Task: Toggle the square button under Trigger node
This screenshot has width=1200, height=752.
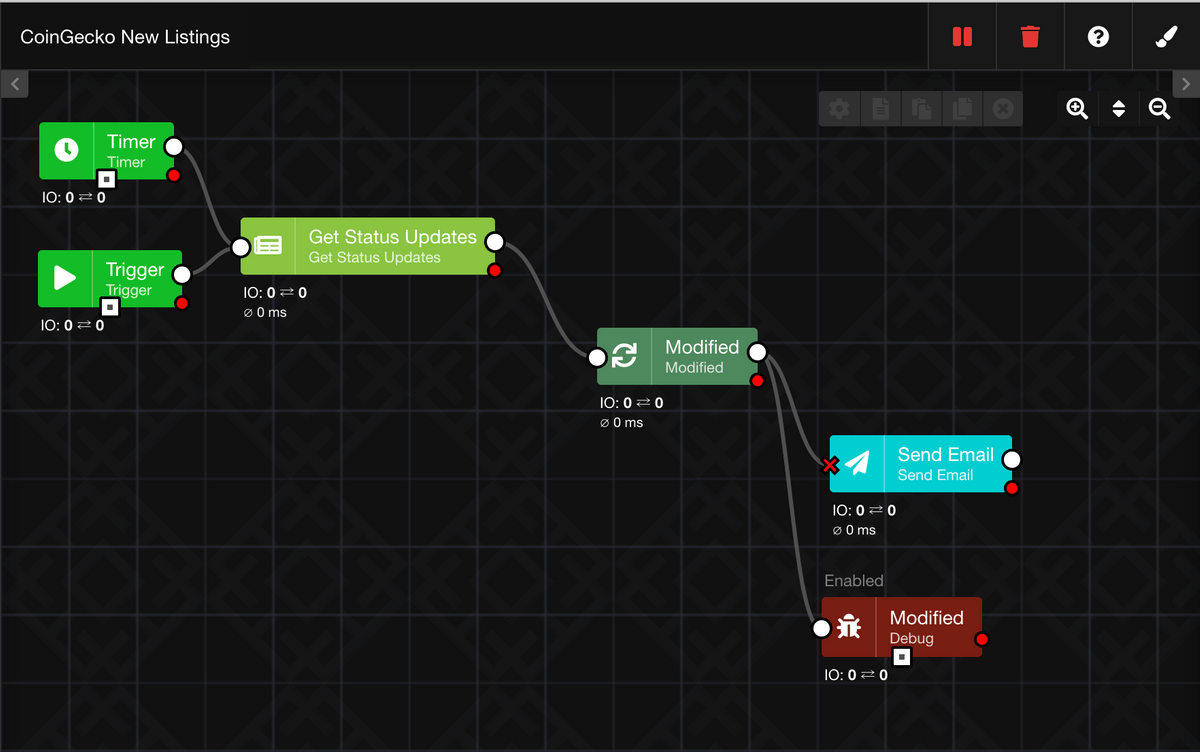Action: (x=110, y=307)
